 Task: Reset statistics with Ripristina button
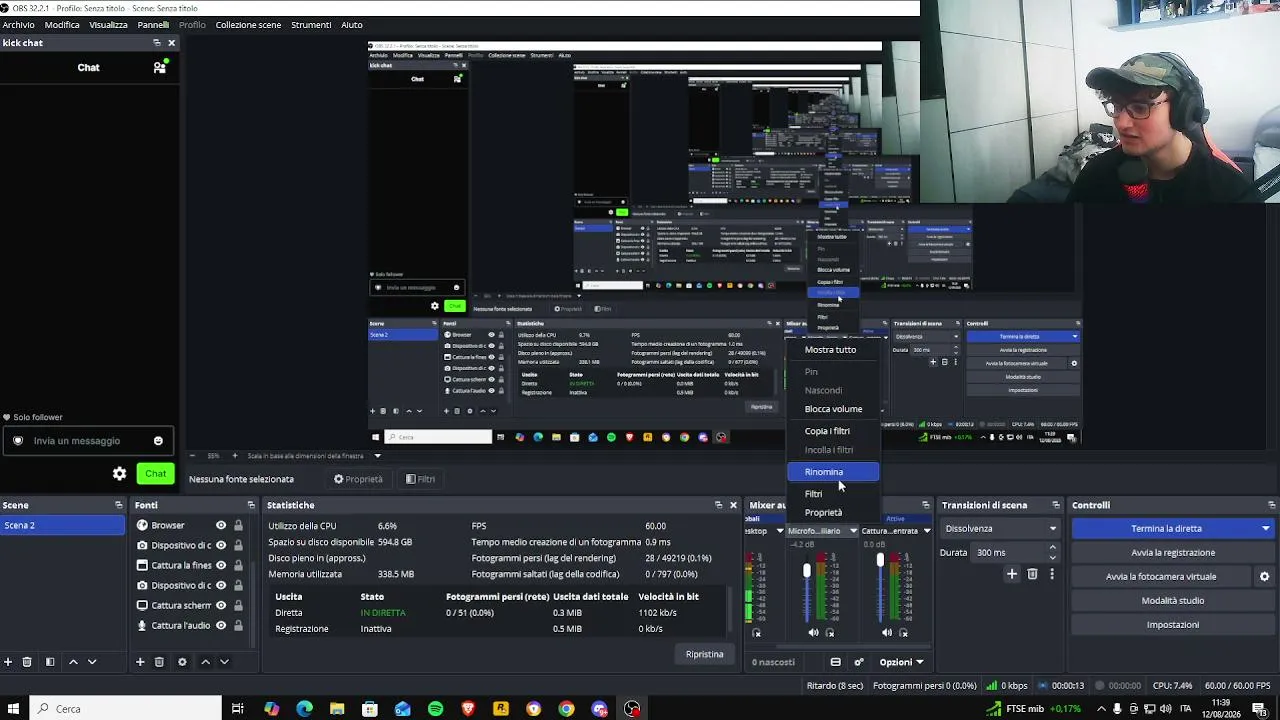tap(704, 654)
